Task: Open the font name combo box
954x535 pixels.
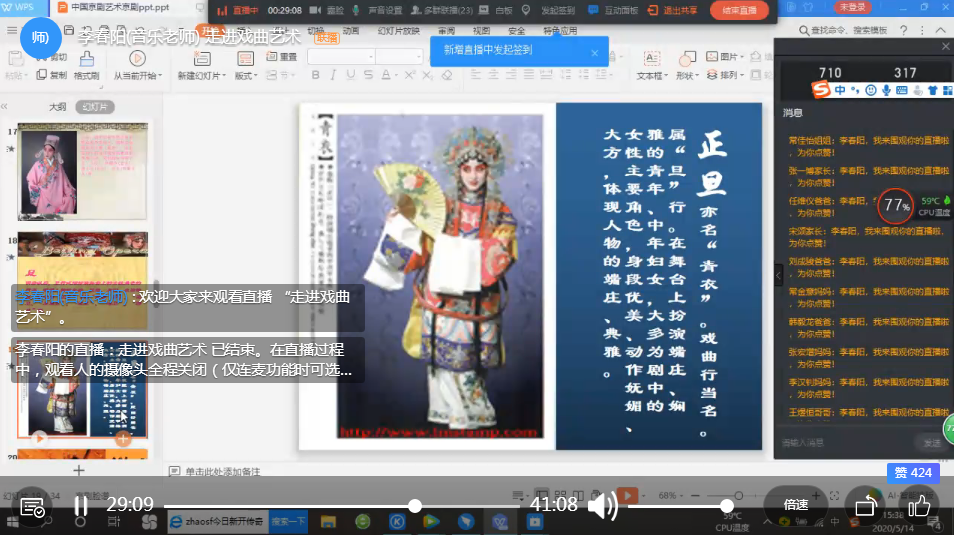Action: click(341, 57)
